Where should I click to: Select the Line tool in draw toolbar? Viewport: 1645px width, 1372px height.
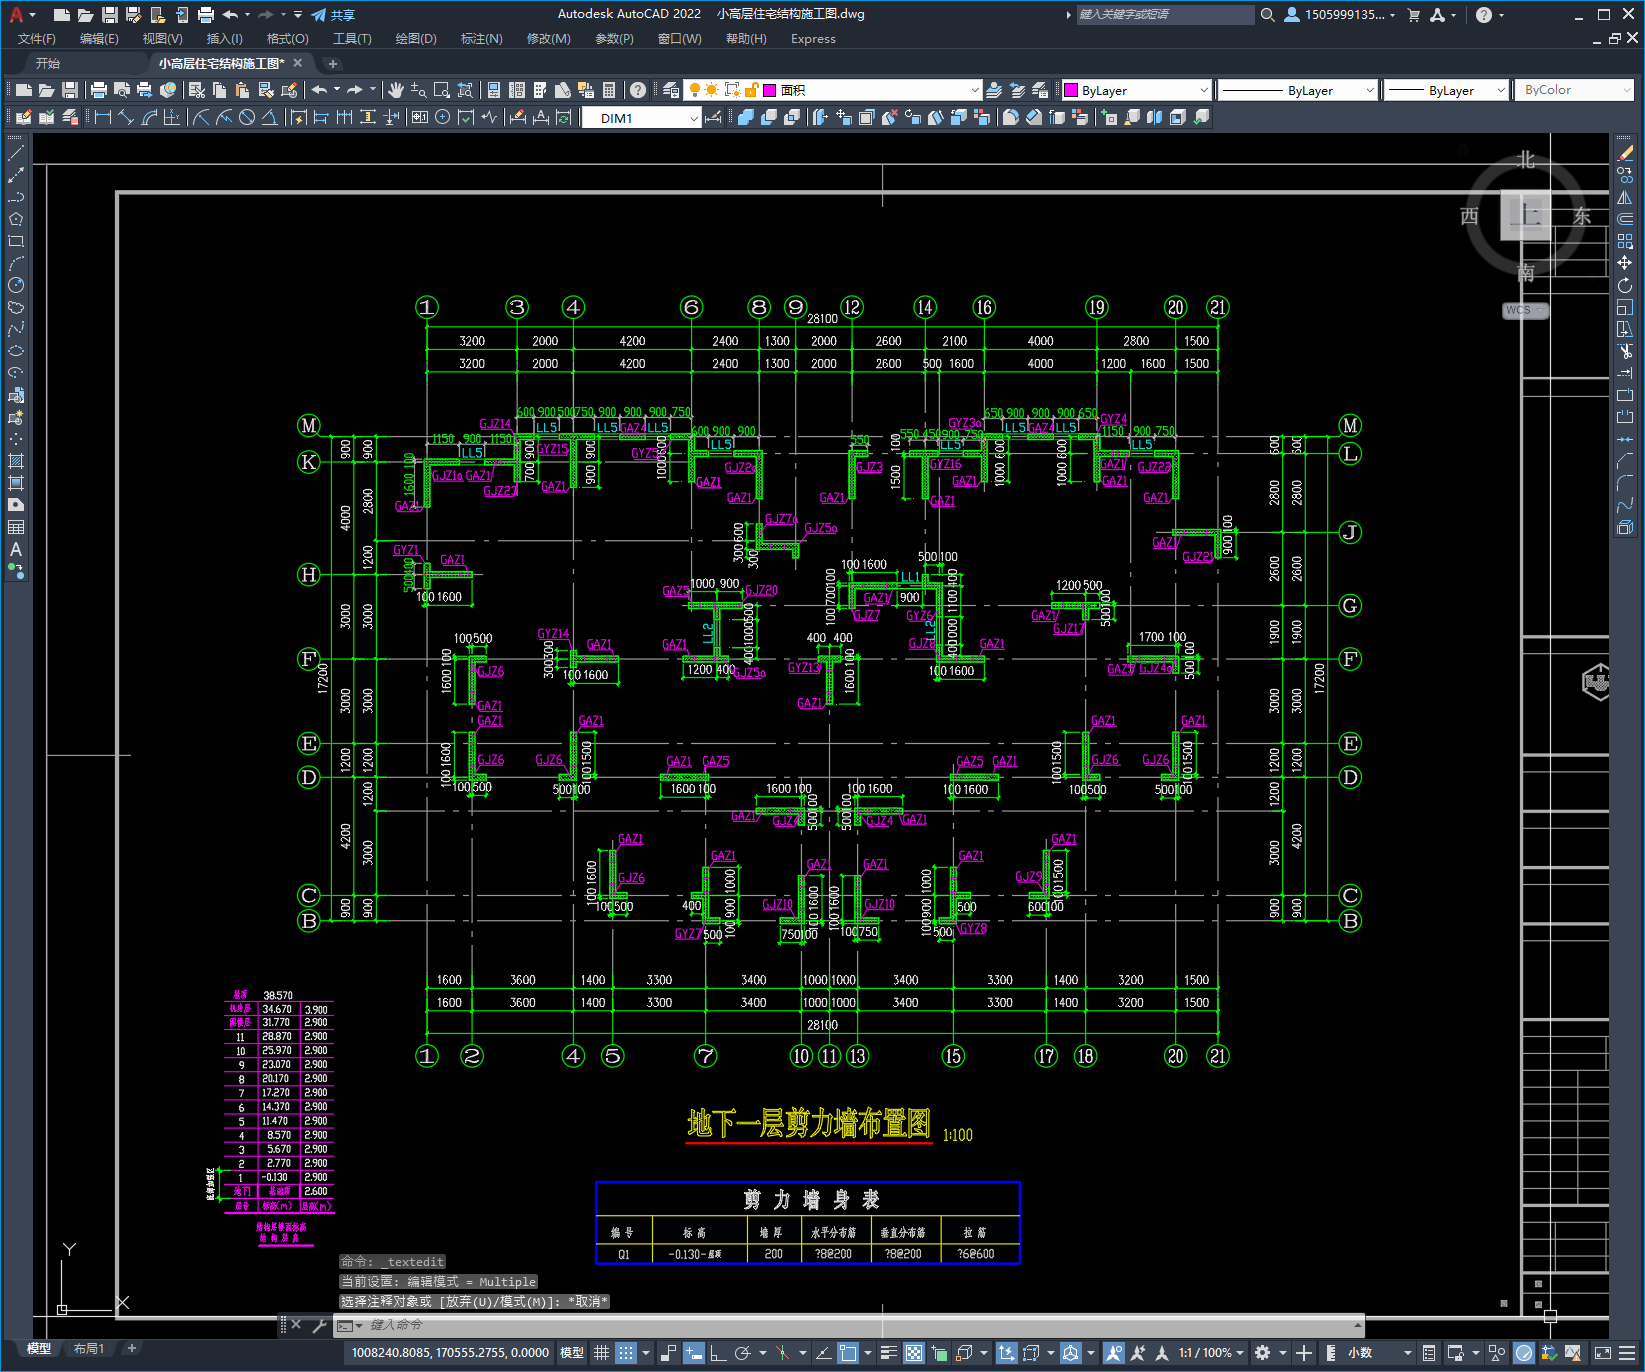(x=16, y=154)
